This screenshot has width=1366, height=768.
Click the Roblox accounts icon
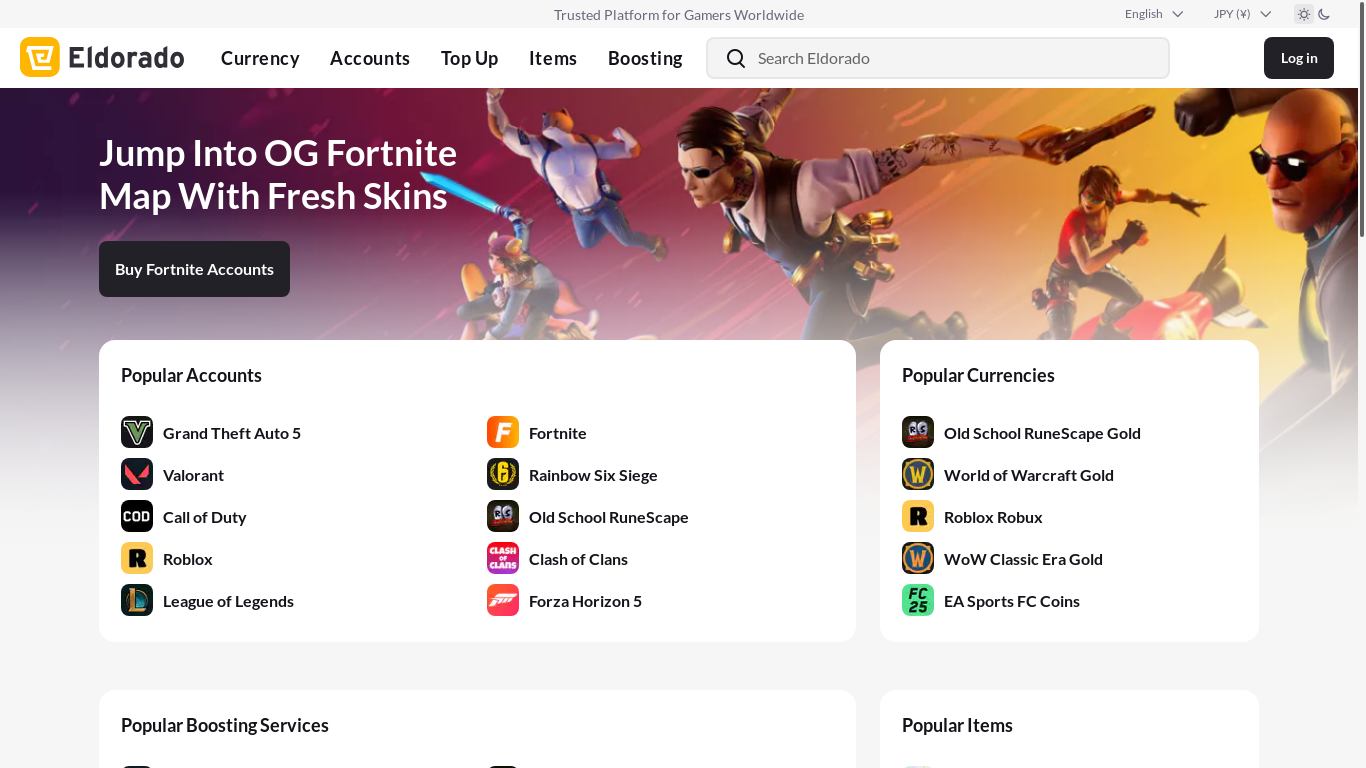(x=137, y=558)
